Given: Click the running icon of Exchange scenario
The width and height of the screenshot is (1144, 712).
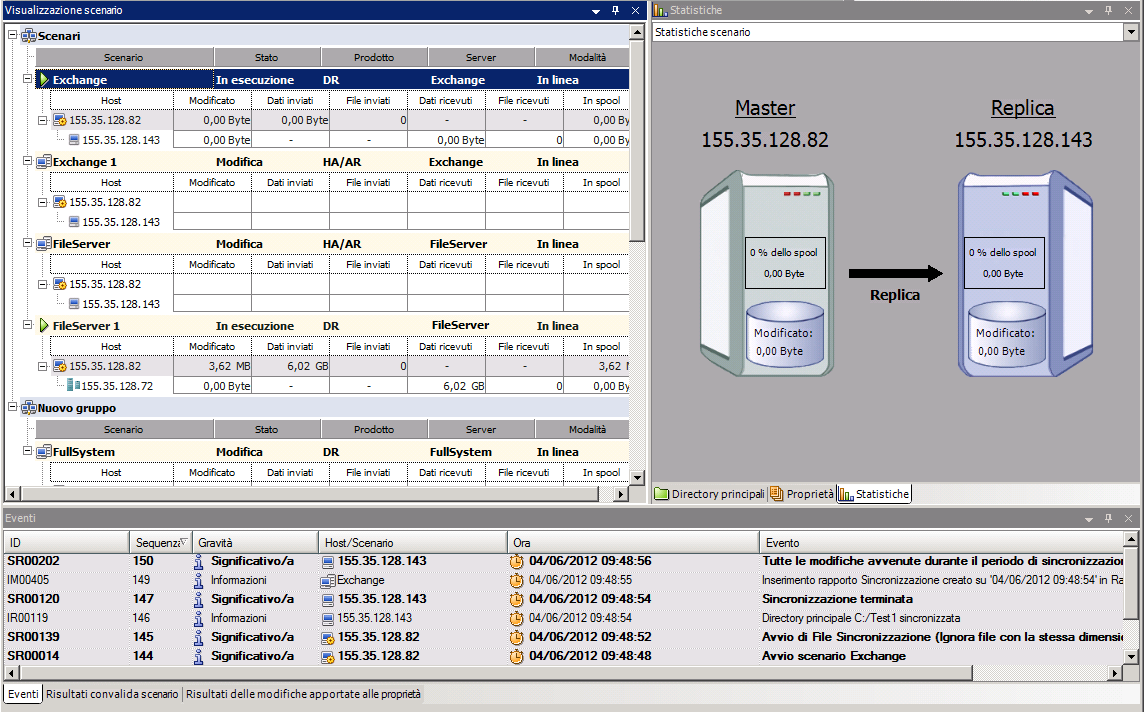Looking at the screenshot, I should (x=44, y=80).
